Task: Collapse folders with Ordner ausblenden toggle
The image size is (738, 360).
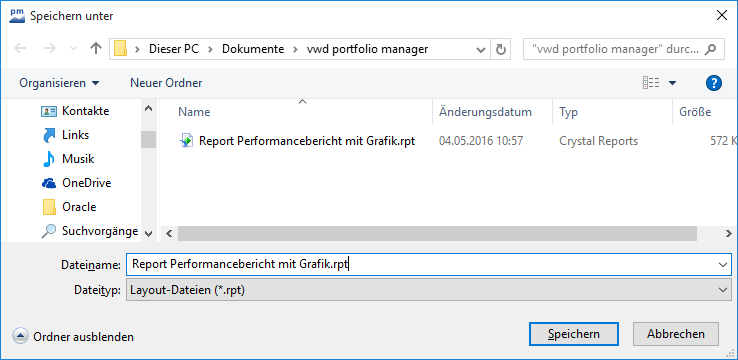Action: [73, 337]
